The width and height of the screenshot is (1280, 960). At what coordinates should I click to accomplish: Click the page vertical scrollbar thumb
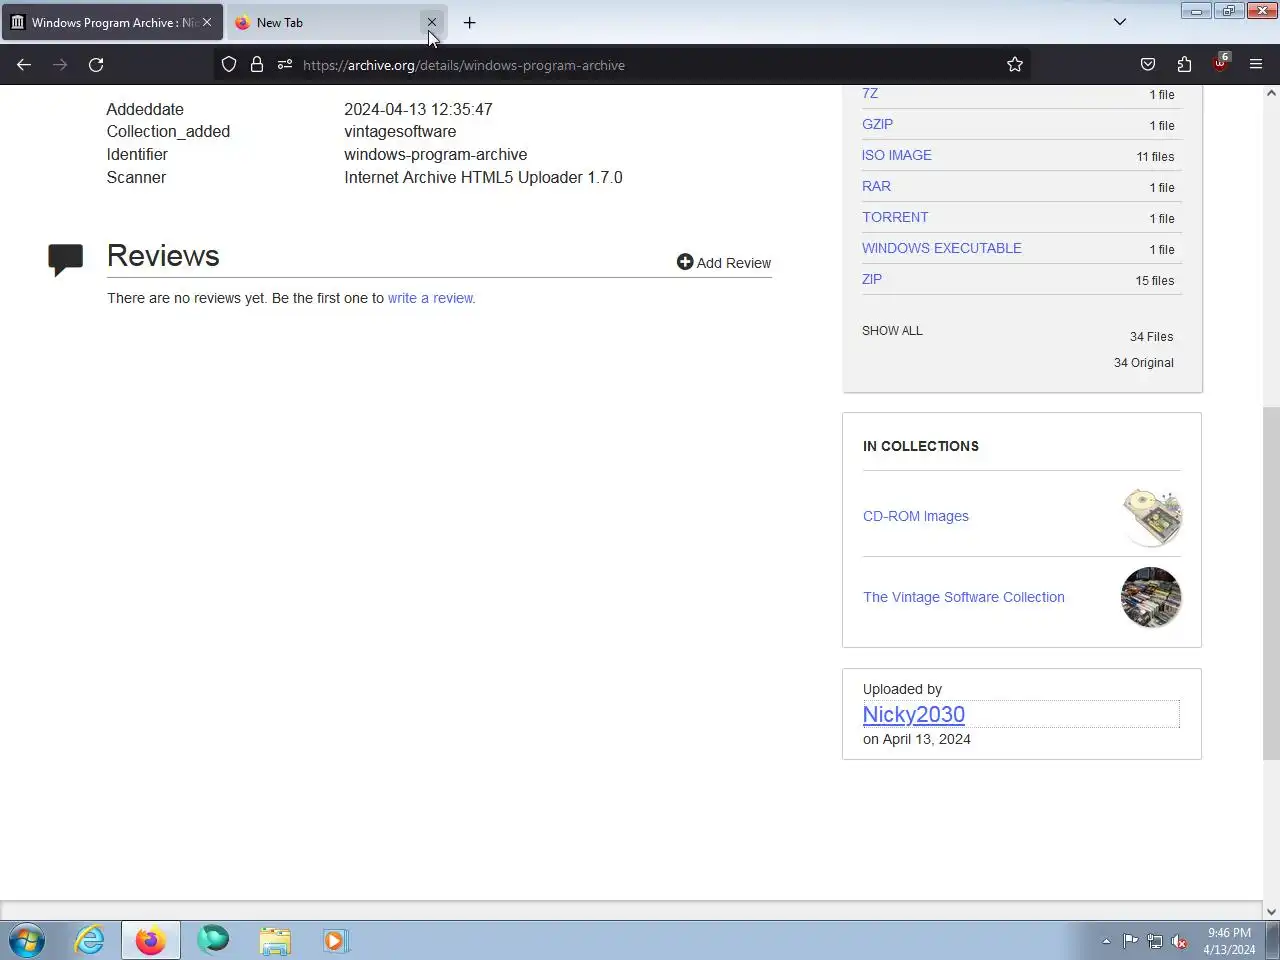point(1271,583)
